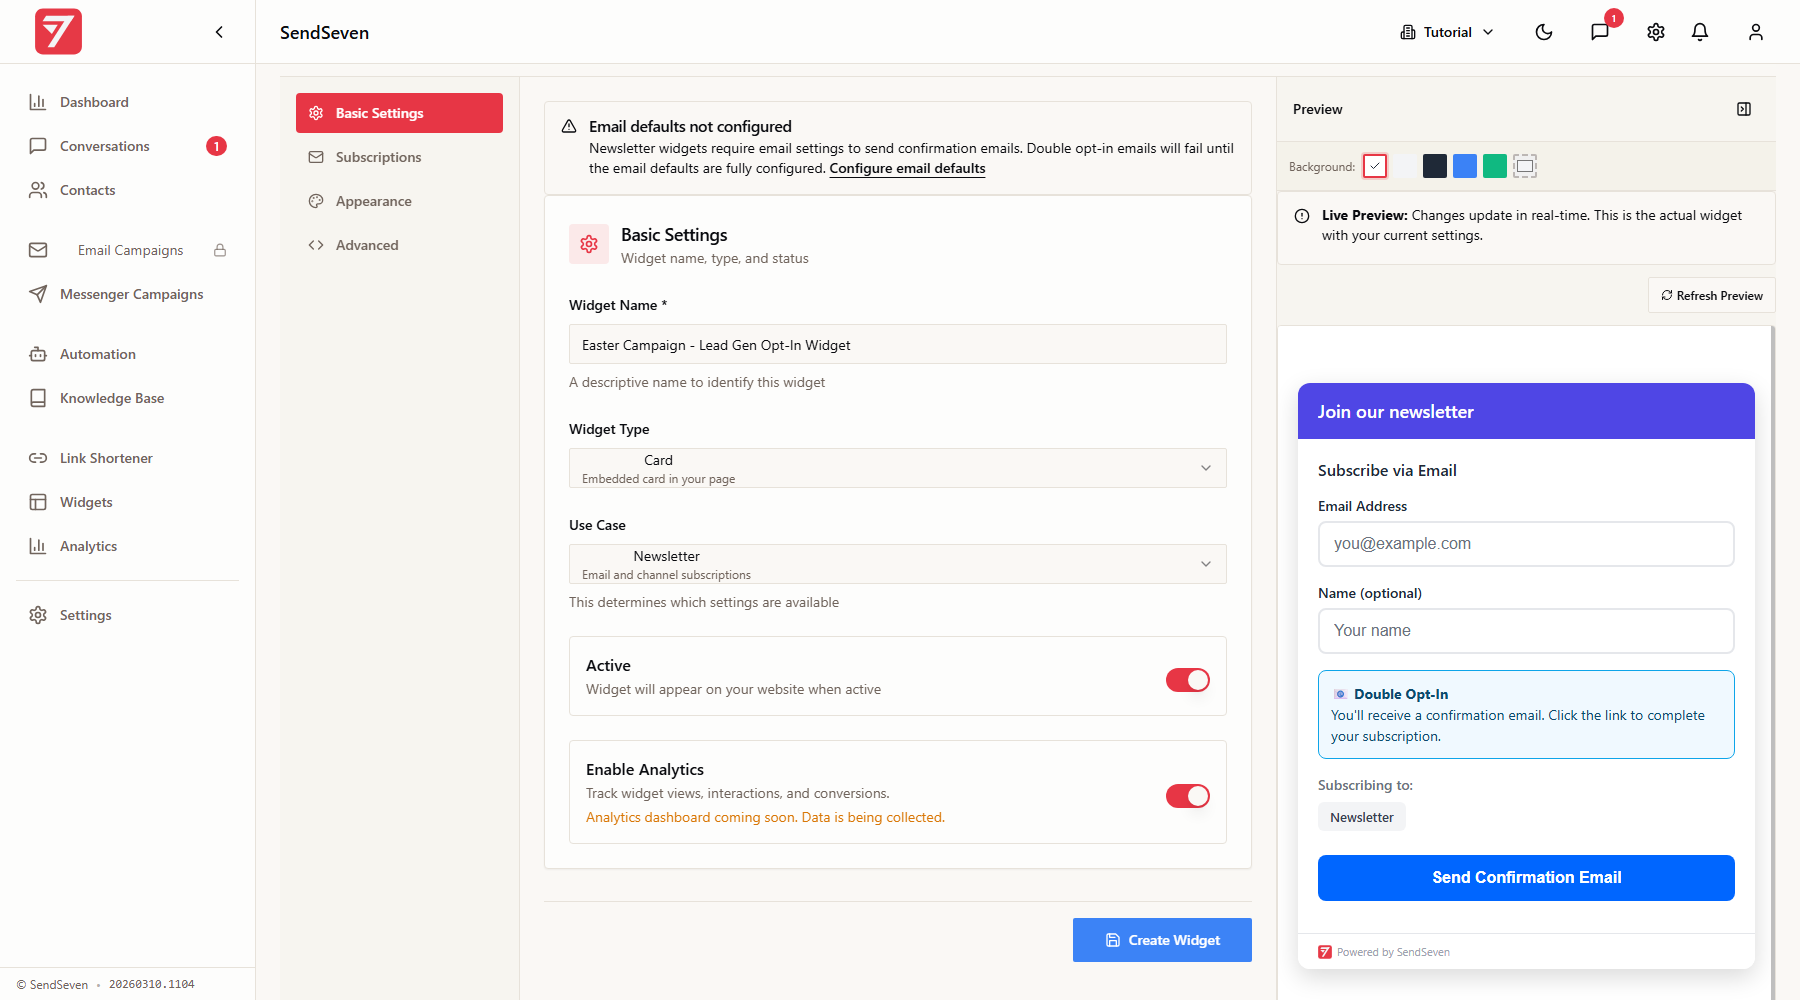
Task: Click the Refresh Preview button
Action: click(1712, 295)
